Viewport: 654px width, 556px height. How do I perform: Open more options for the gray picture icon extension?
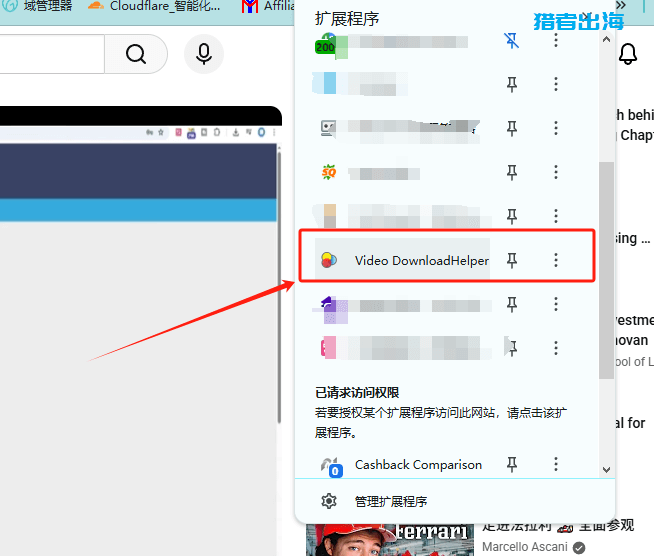[x=556, y=128]
